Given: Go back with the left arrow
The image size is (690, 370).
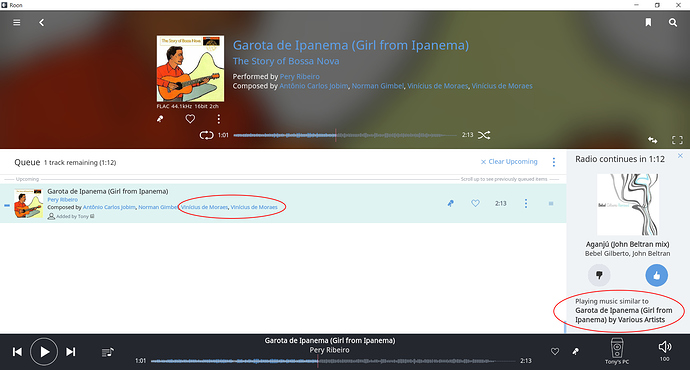Looking at the screenshot, I should click(x=41, y=22).
